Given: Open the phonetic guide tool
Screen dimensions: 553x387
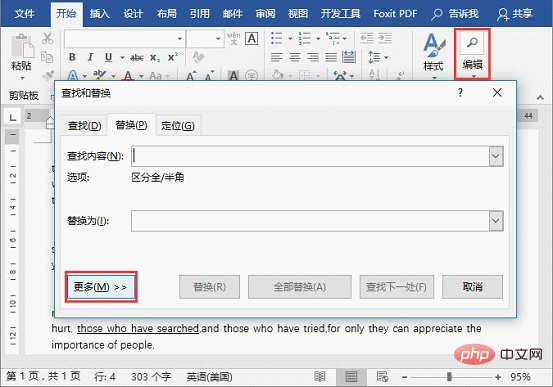Looking at the screenshot, I should [233, 38].
